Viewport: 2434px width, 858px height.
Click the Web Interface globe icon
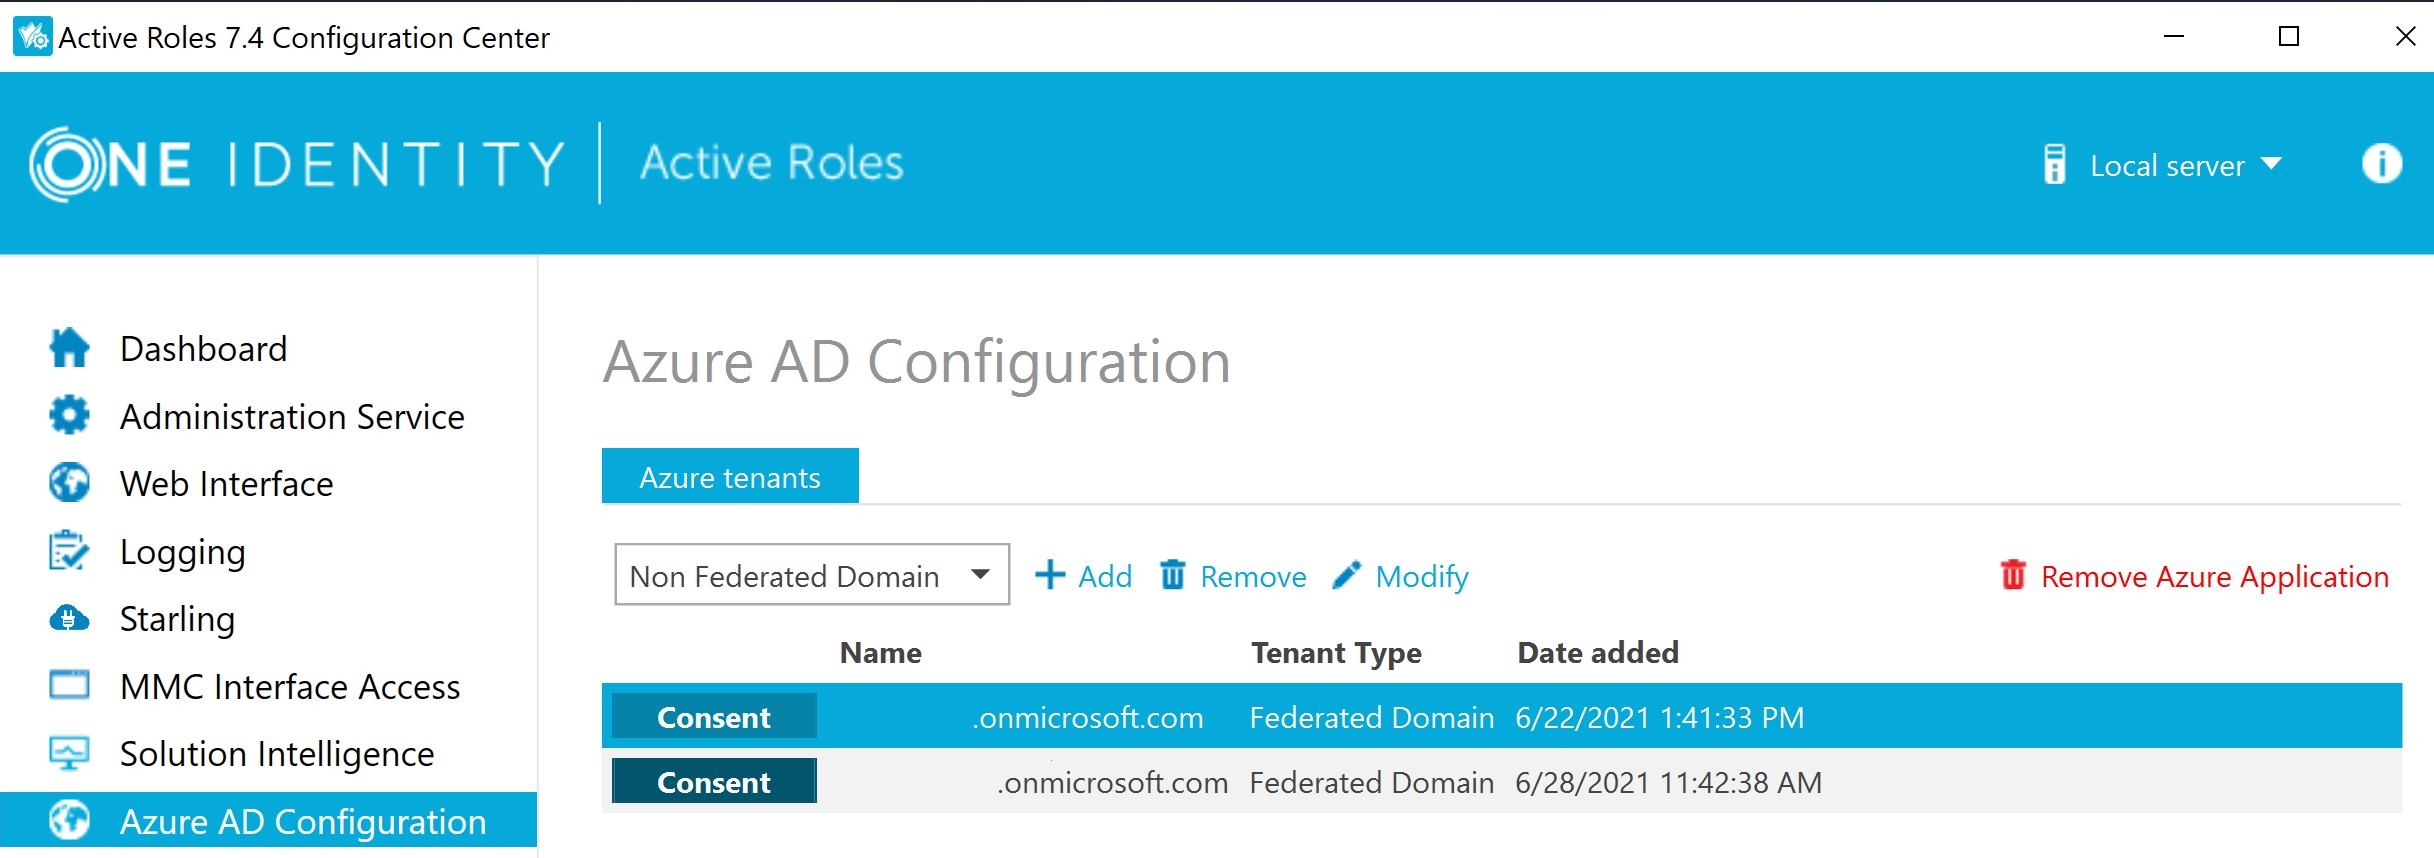coord(69,483)
